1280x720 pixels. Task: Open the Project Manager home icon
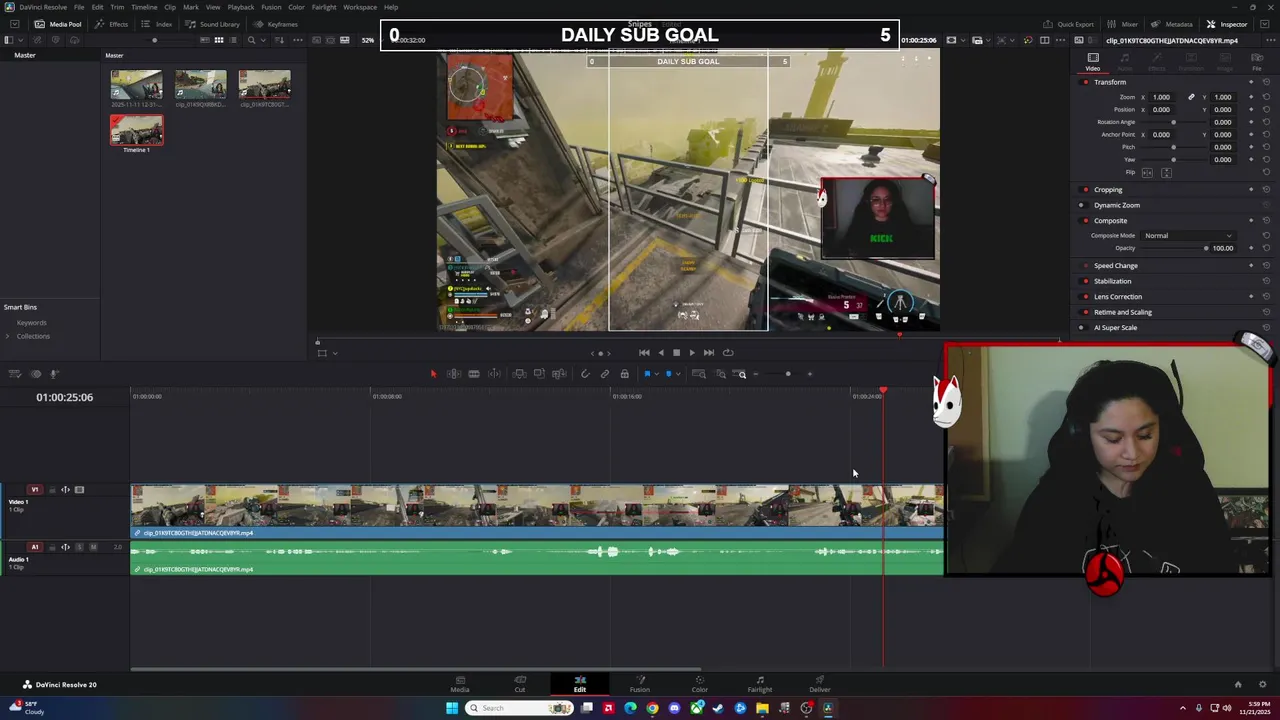click(x=1238, y=685)
